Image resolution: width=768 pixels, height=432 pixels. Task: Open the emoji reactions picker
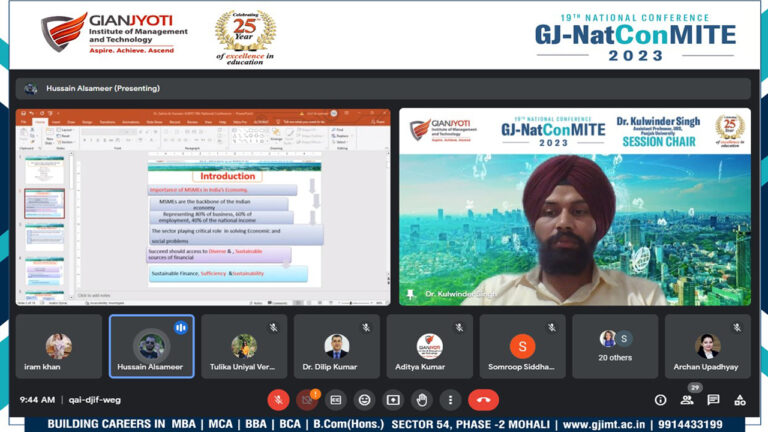click(364, 400)
